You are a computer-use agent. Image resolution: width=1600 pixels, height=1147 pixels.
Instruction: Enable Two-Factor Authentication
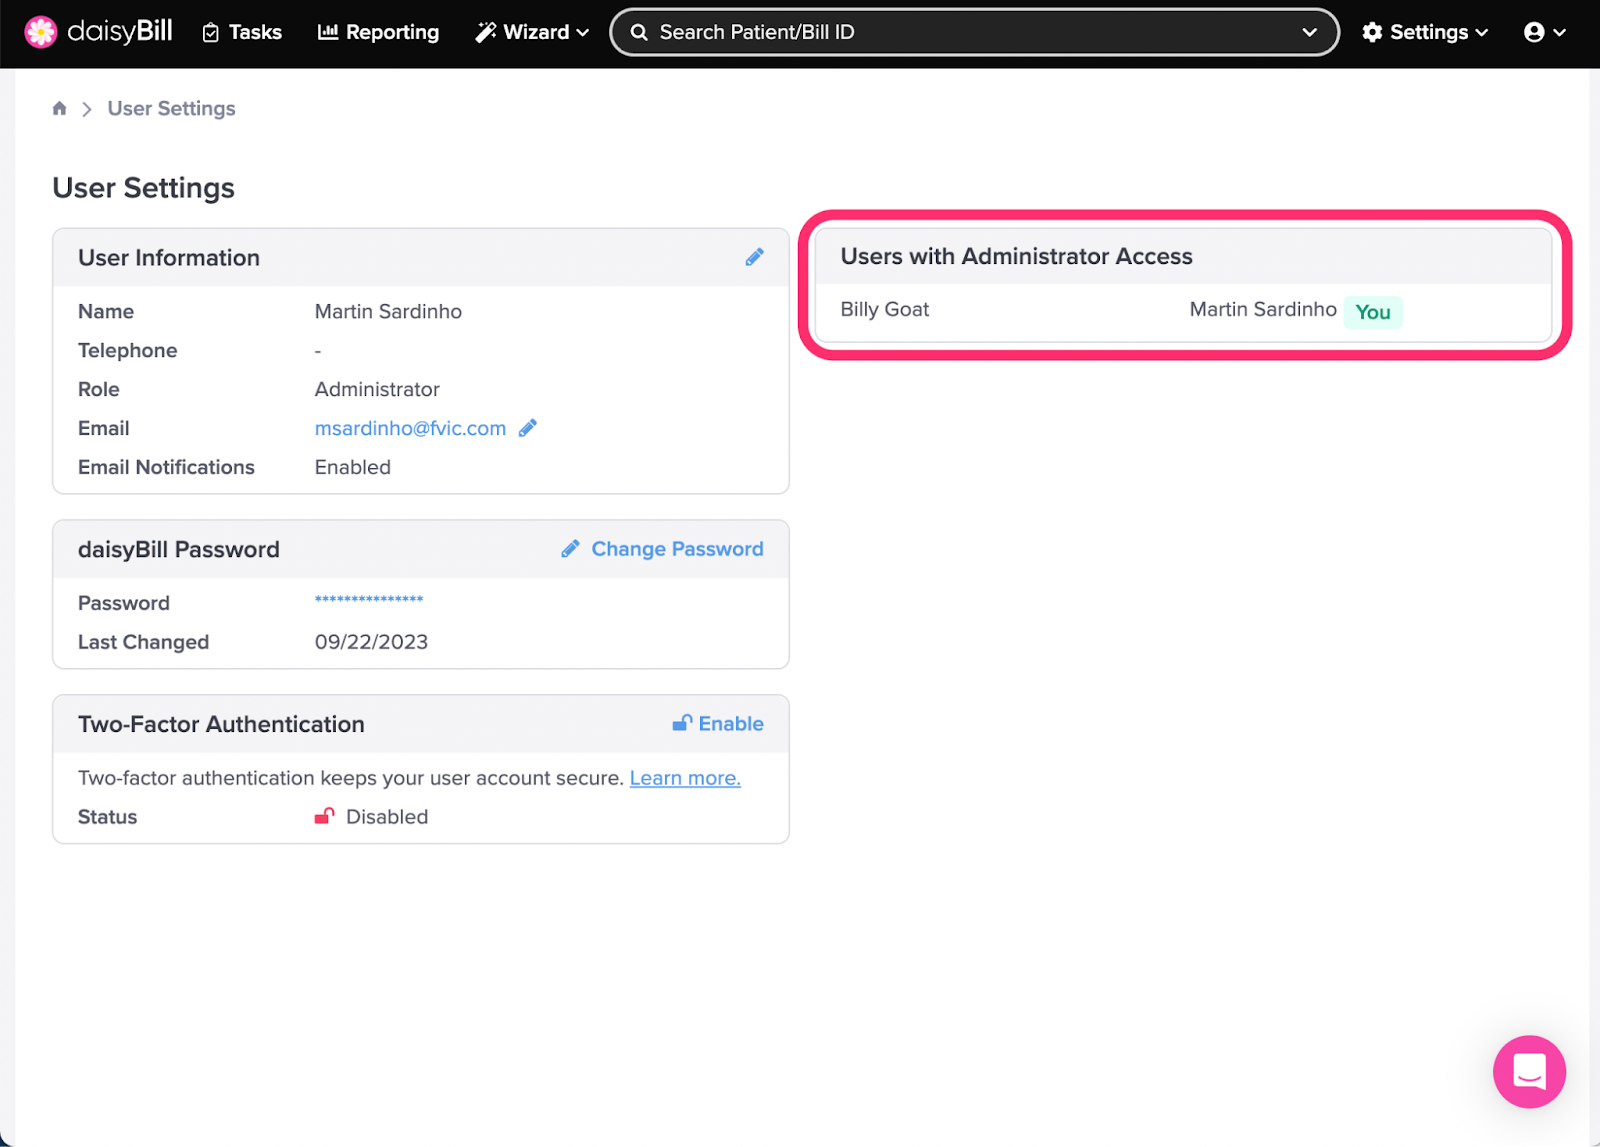coord(718,724)
